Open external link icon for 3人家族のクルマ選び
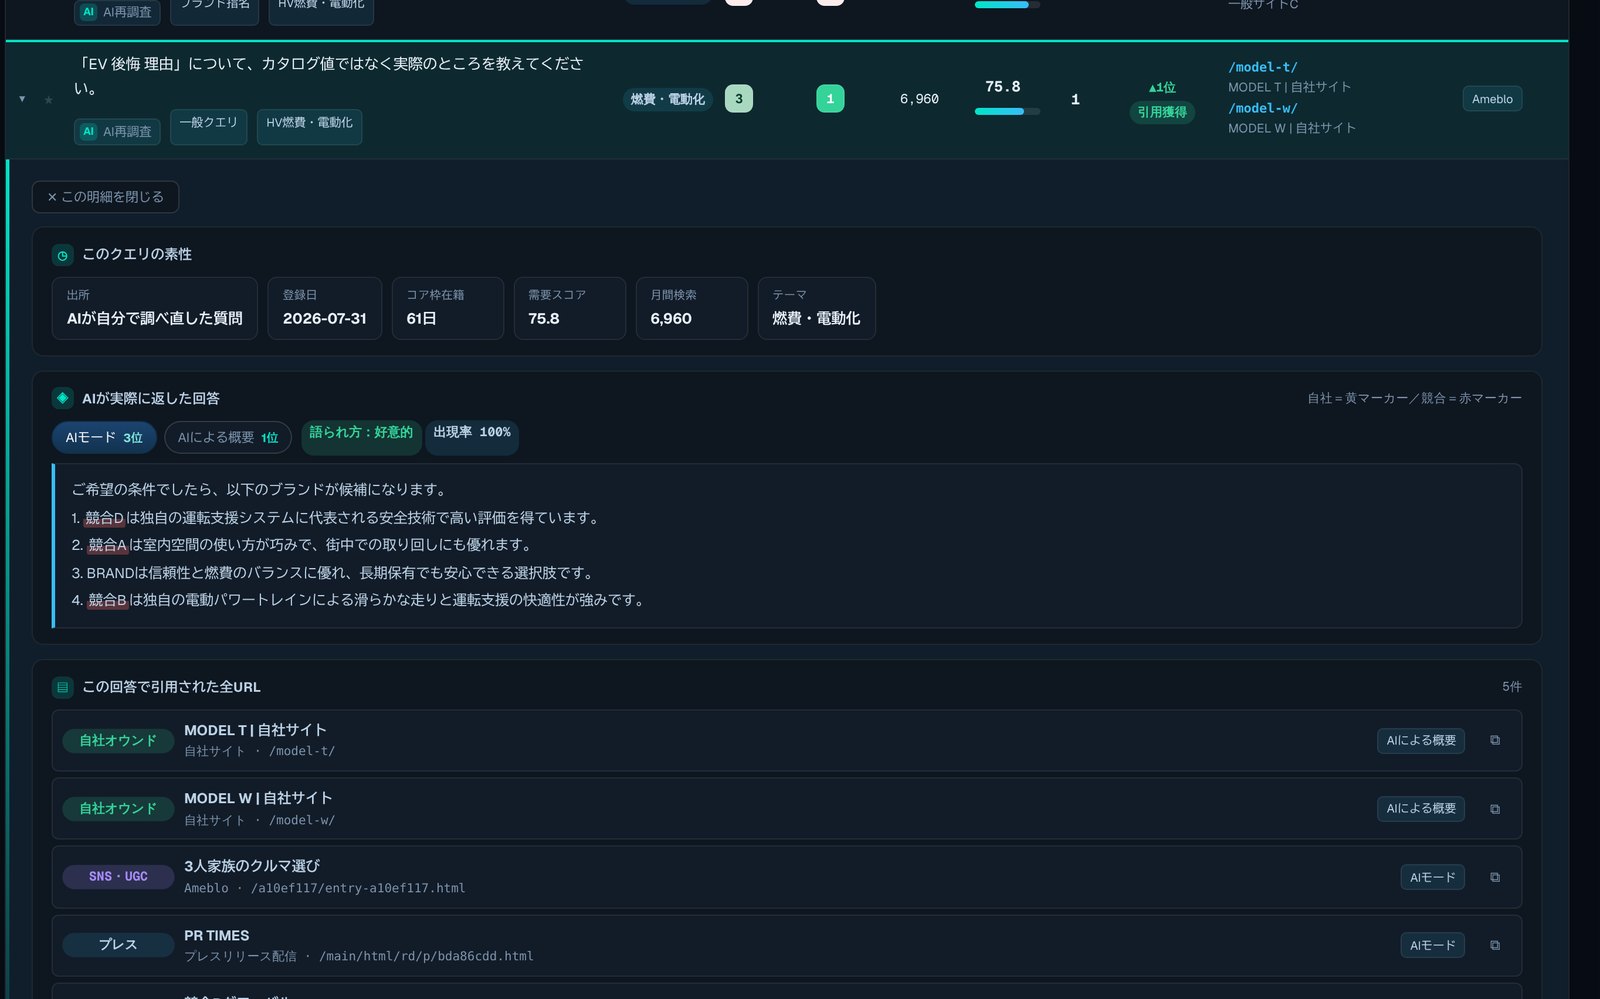This screenshot has width=1600, height=999. pos(1495,877)
